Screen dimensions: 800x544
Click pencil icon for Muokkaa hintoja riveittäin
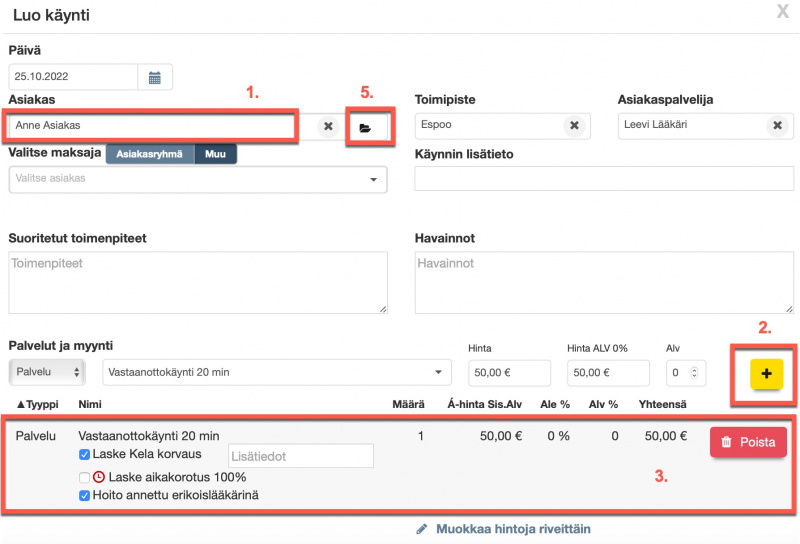(x=422, y=528)
